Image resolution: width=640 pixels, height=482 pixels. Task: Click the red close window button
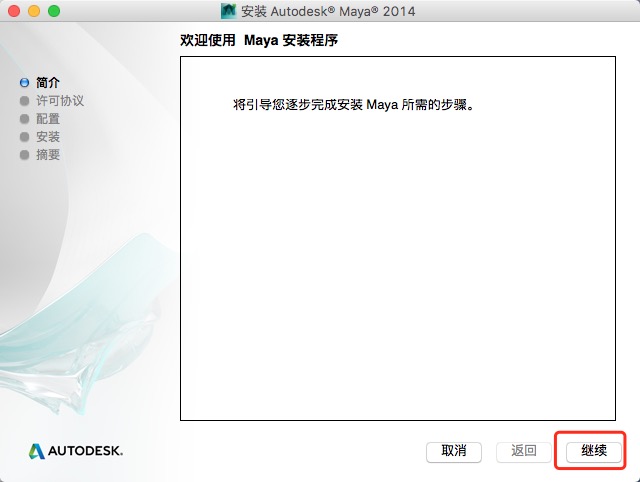pos(14,11)
